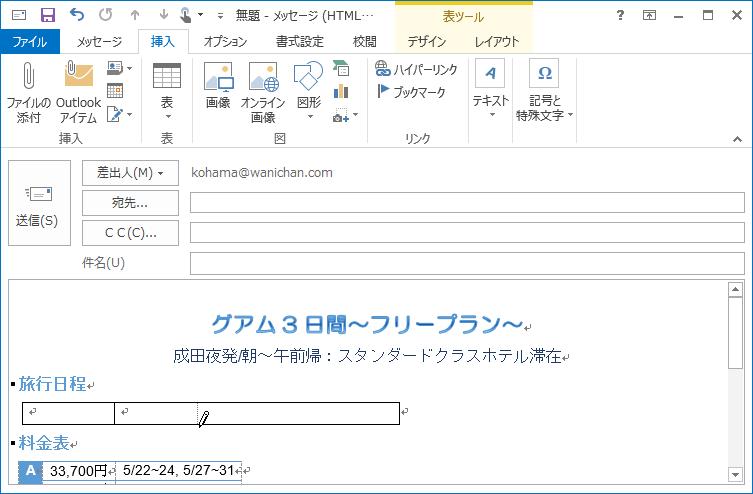This screenshot has width=753, height=494.
Task: Click the cell containing 33,700円
Action: (79, 471)
